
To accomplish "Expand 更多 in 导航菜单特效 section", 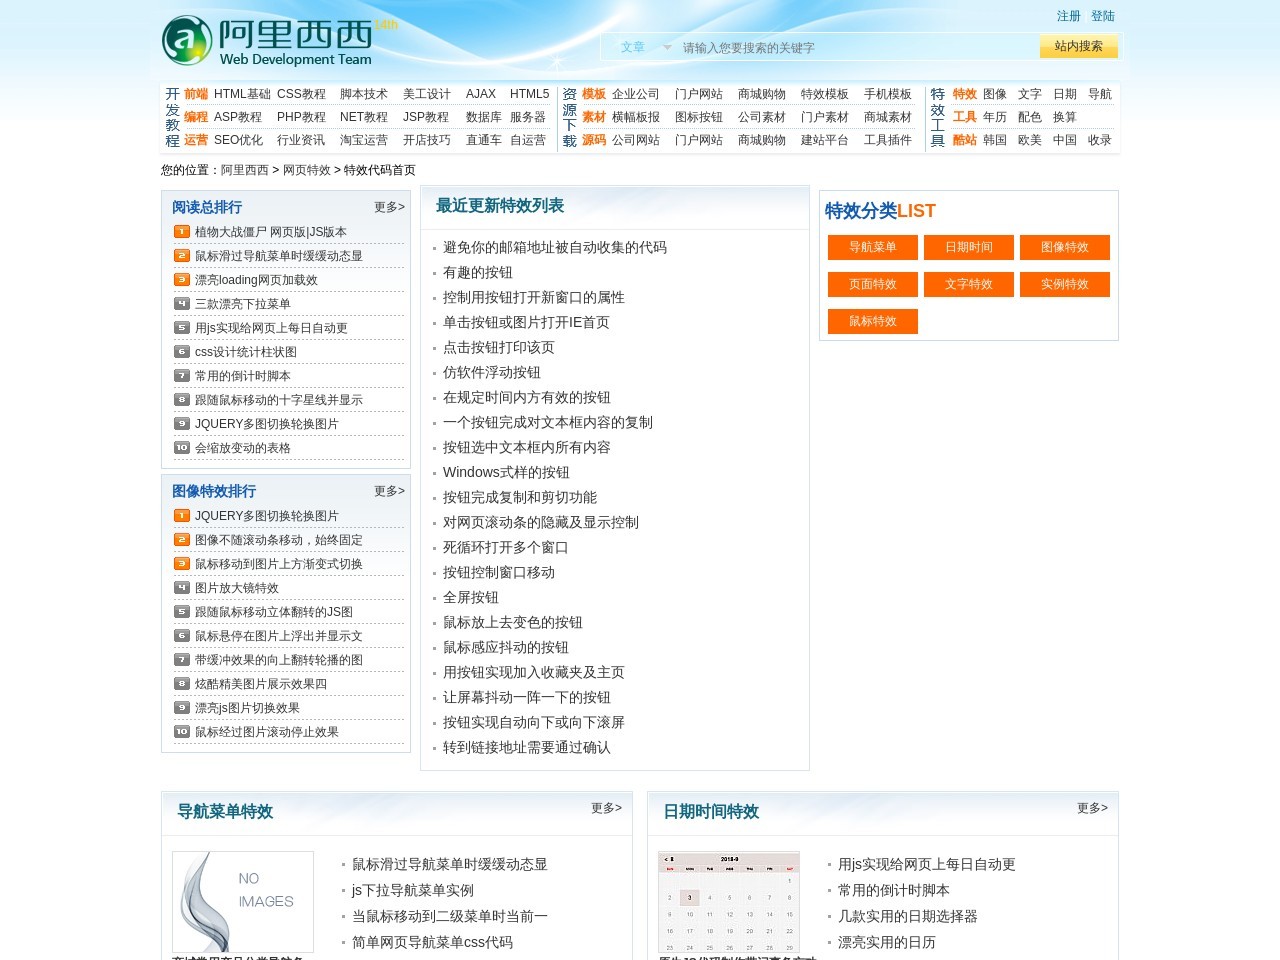I will coord(606,808).
